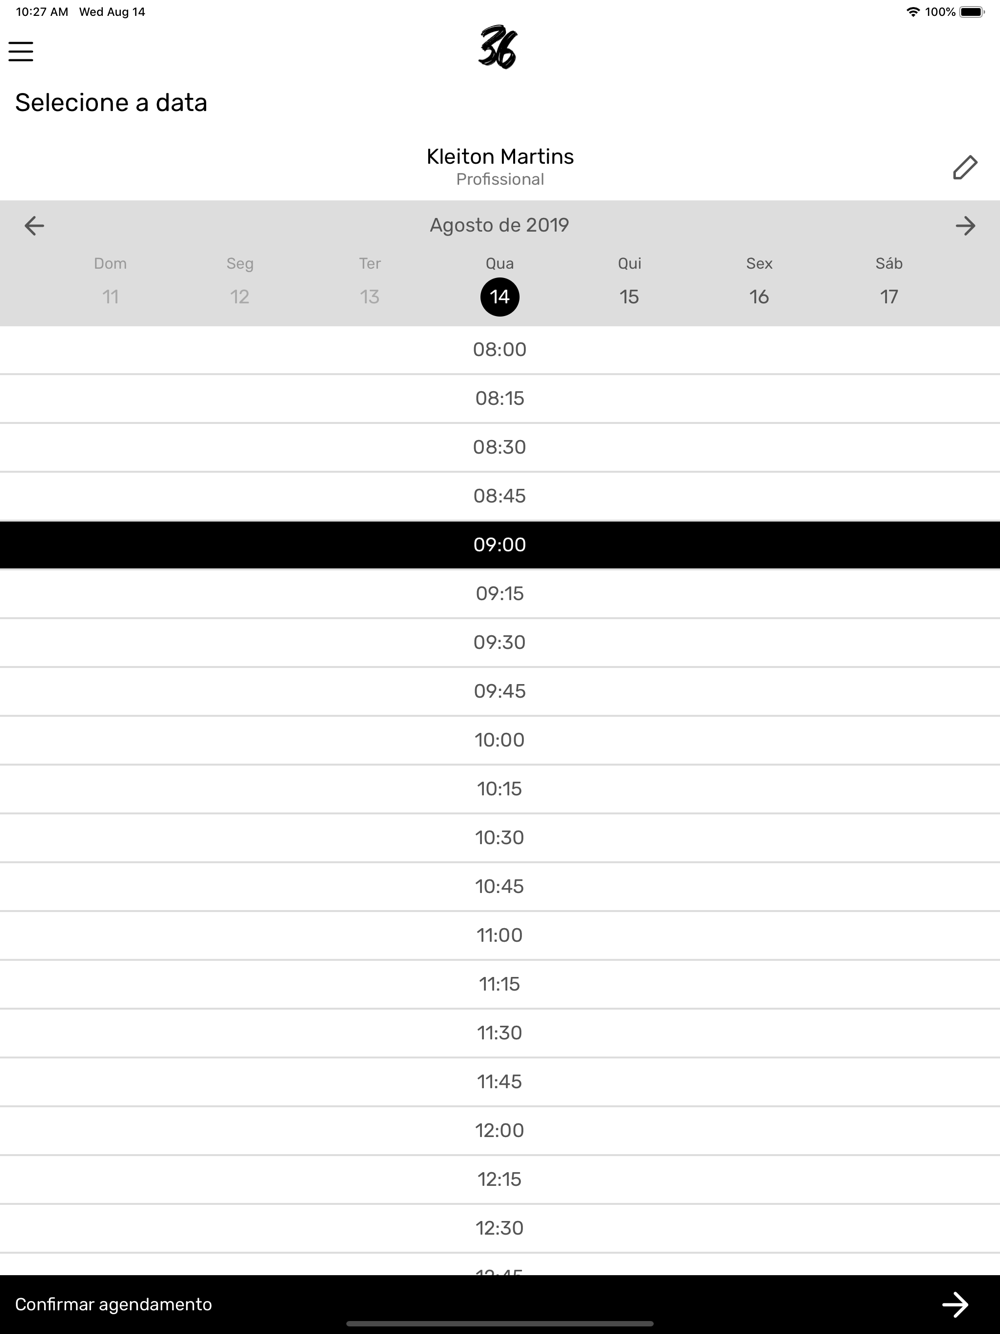This screenshot has height=1334, width=1000.
Task: Tap Kleiton Martins professional name
Action: point(500,157)
